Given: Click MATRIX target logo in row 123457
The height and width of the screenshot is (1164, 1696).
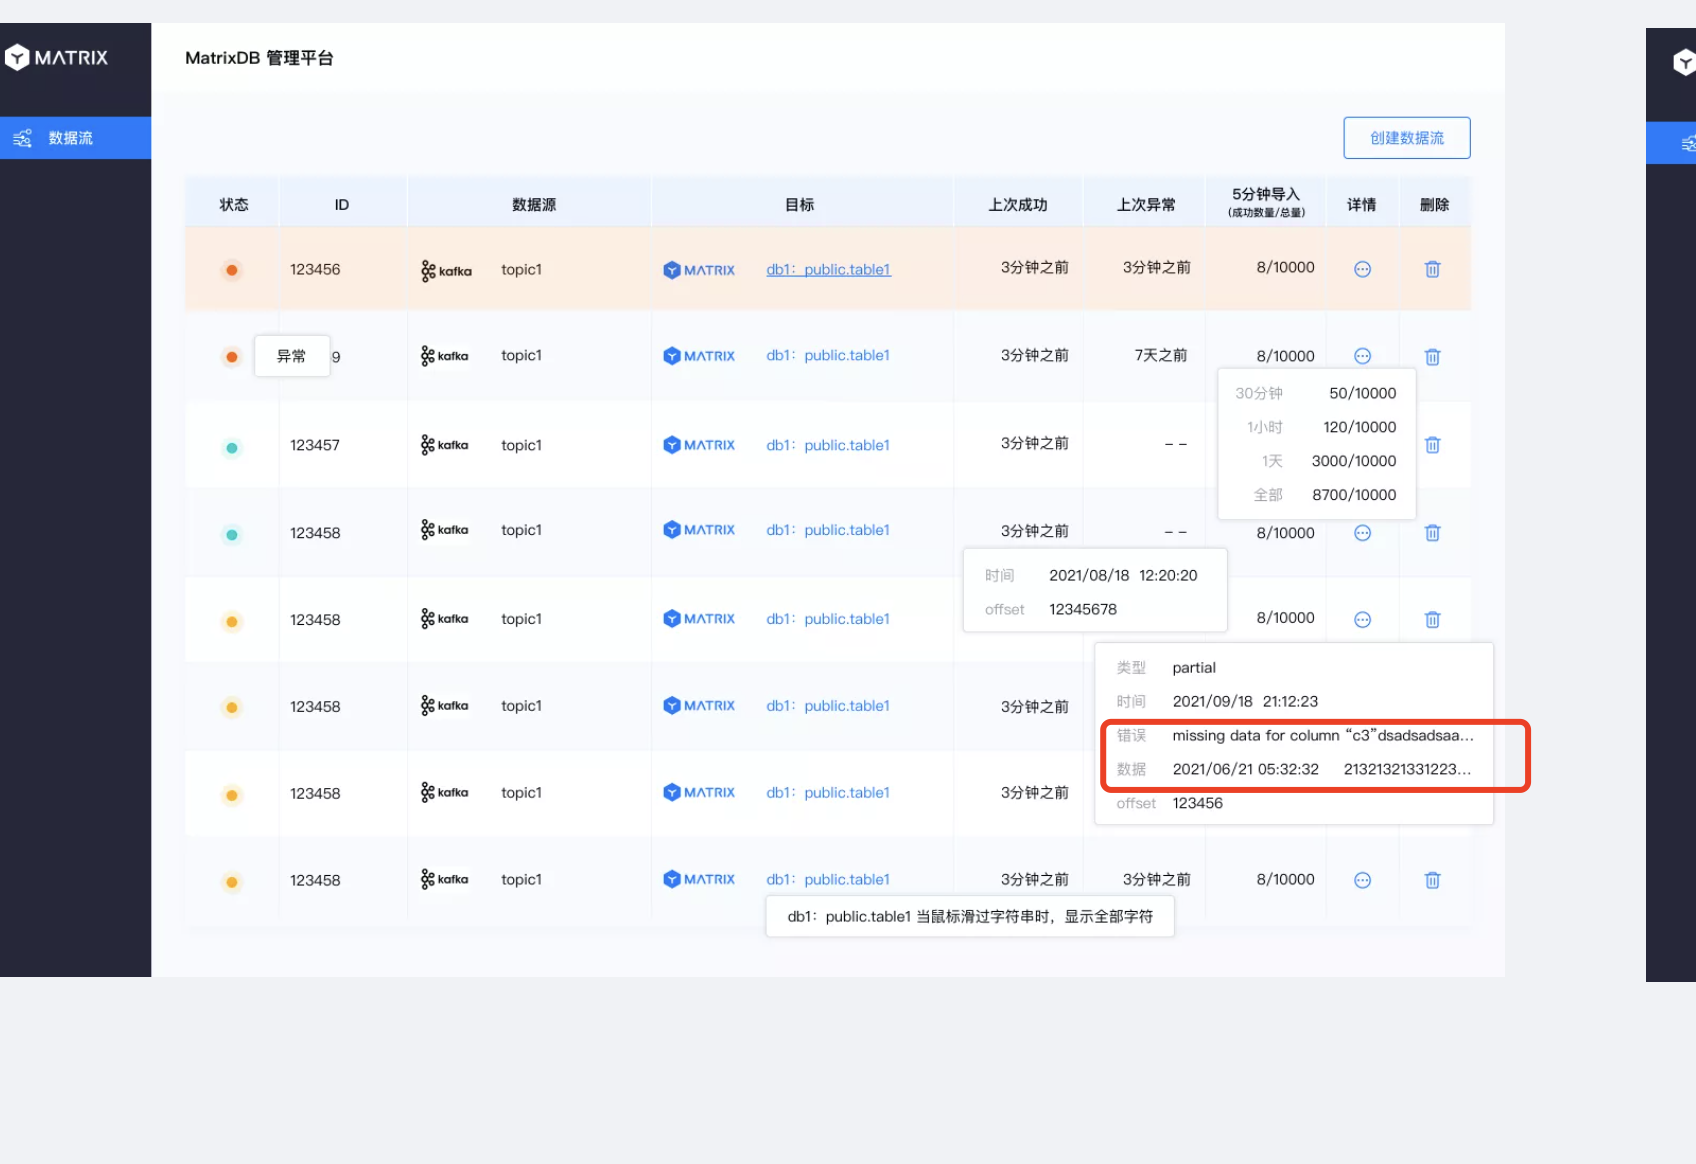Looking at the screenshot, I should click(x=699, y=445).
